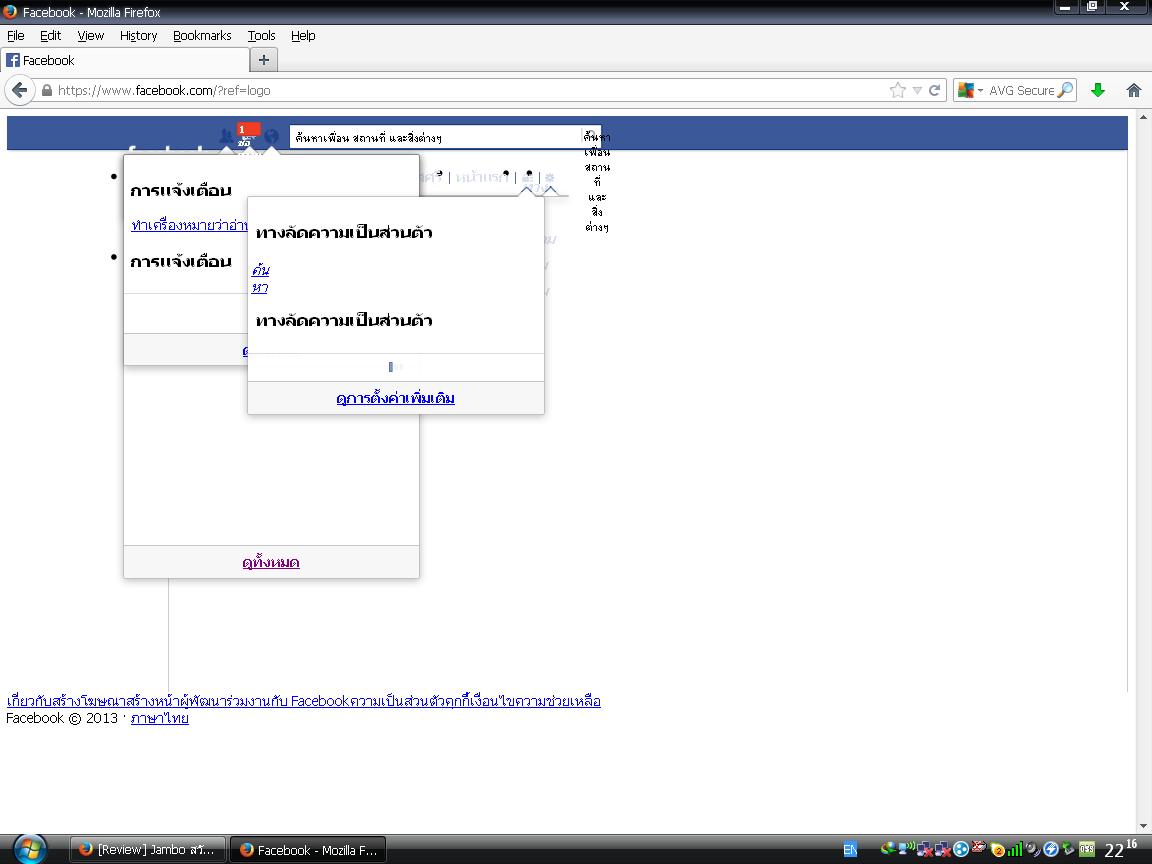The width and height of the screenshot is (1152, 864).
Task: Open the History menu
Action: [x=138, y=35]
